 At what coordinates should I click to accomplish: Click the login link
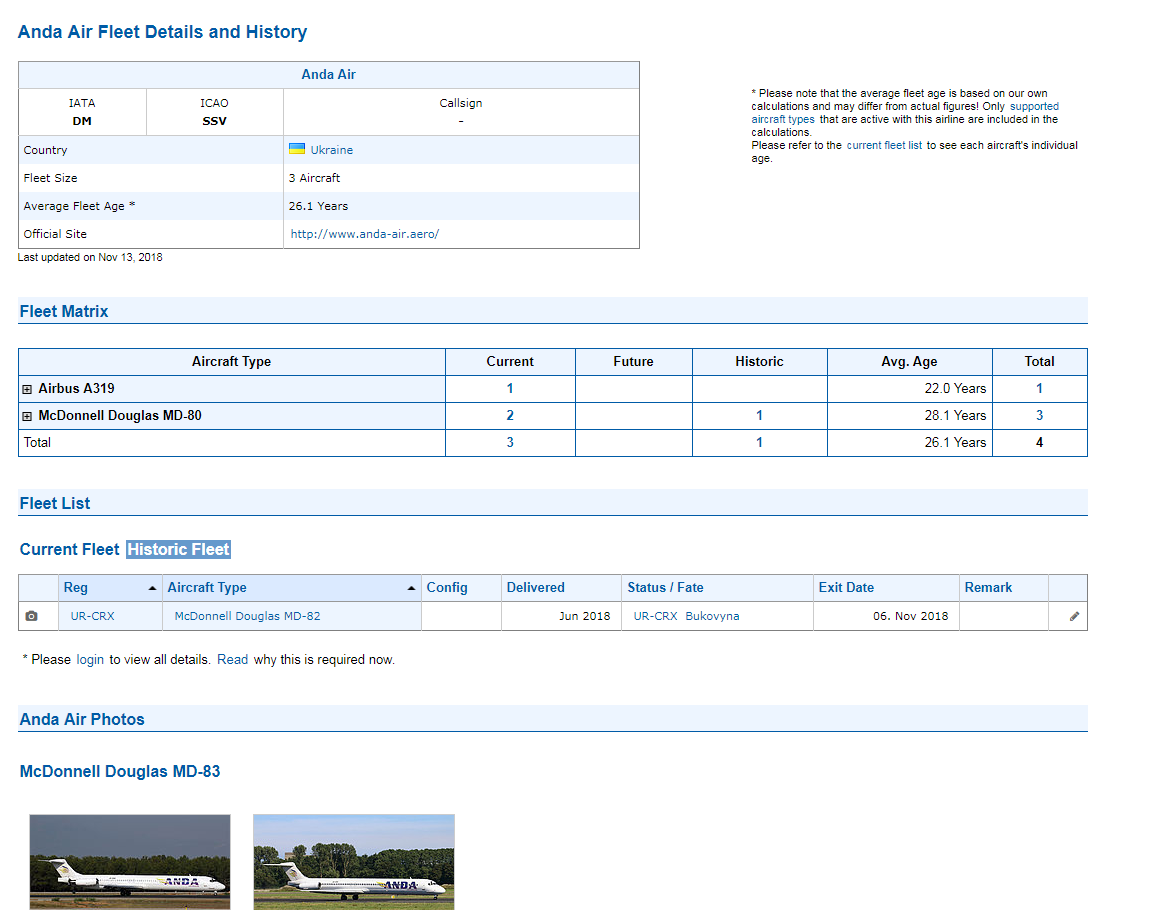[x=90, y=660]
